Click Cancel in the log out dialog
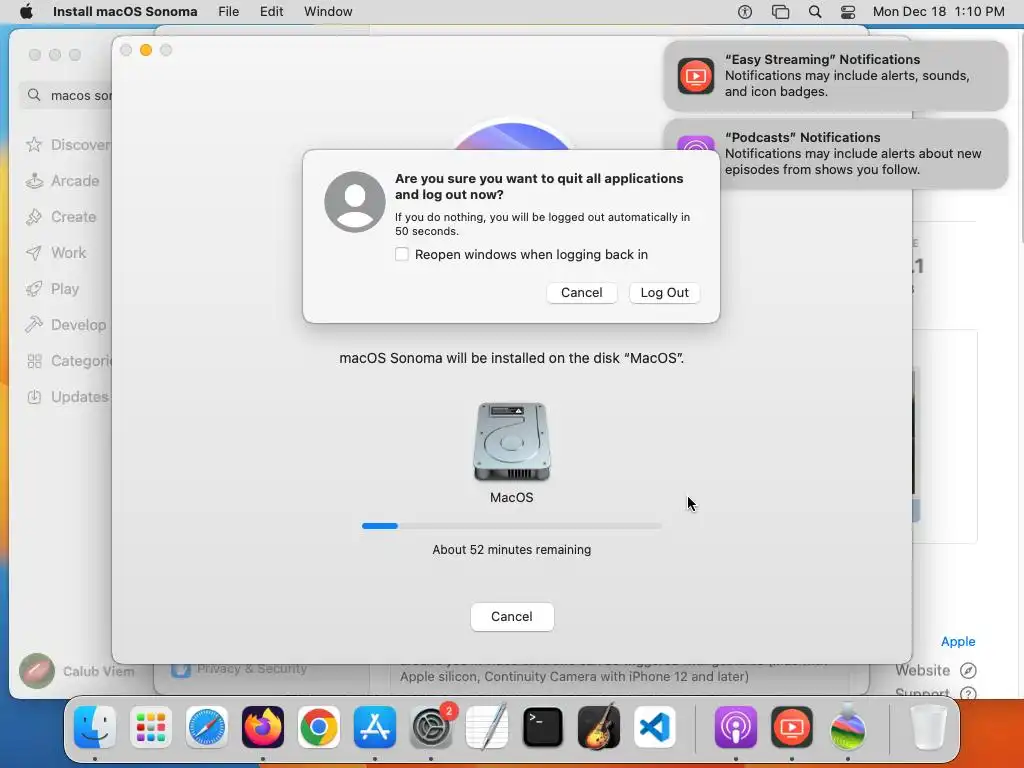Screen dimensions: 1024x768 (x=581, y=293)
